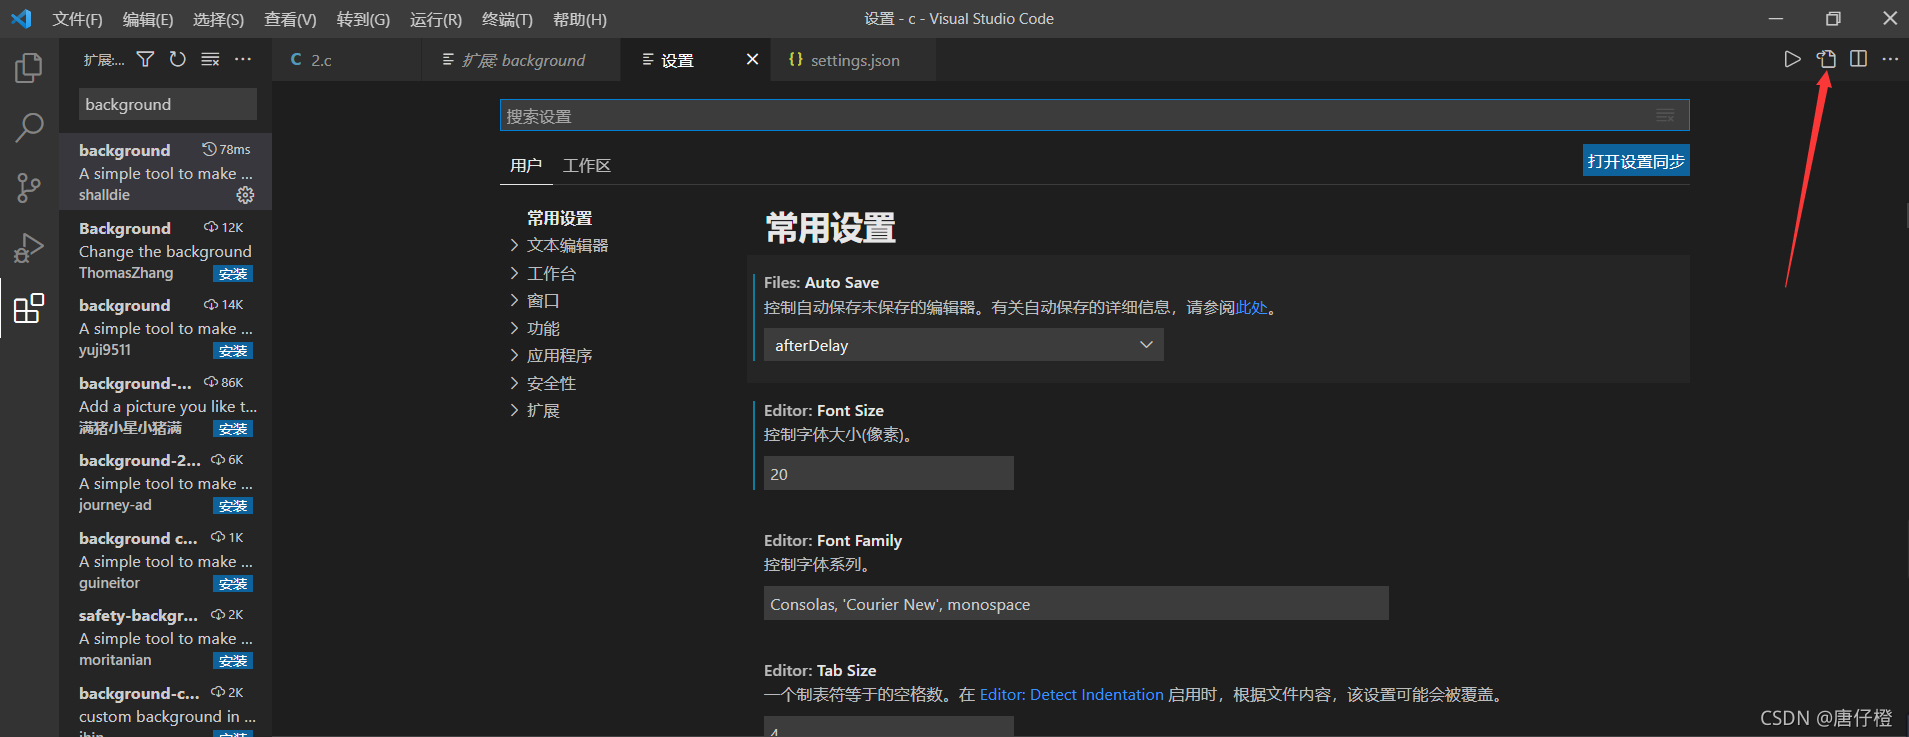The width and height of the screenshot is (1909, 737).
Task: Expand the 应用程序 settings category
Action: click(x=551, y=355)
